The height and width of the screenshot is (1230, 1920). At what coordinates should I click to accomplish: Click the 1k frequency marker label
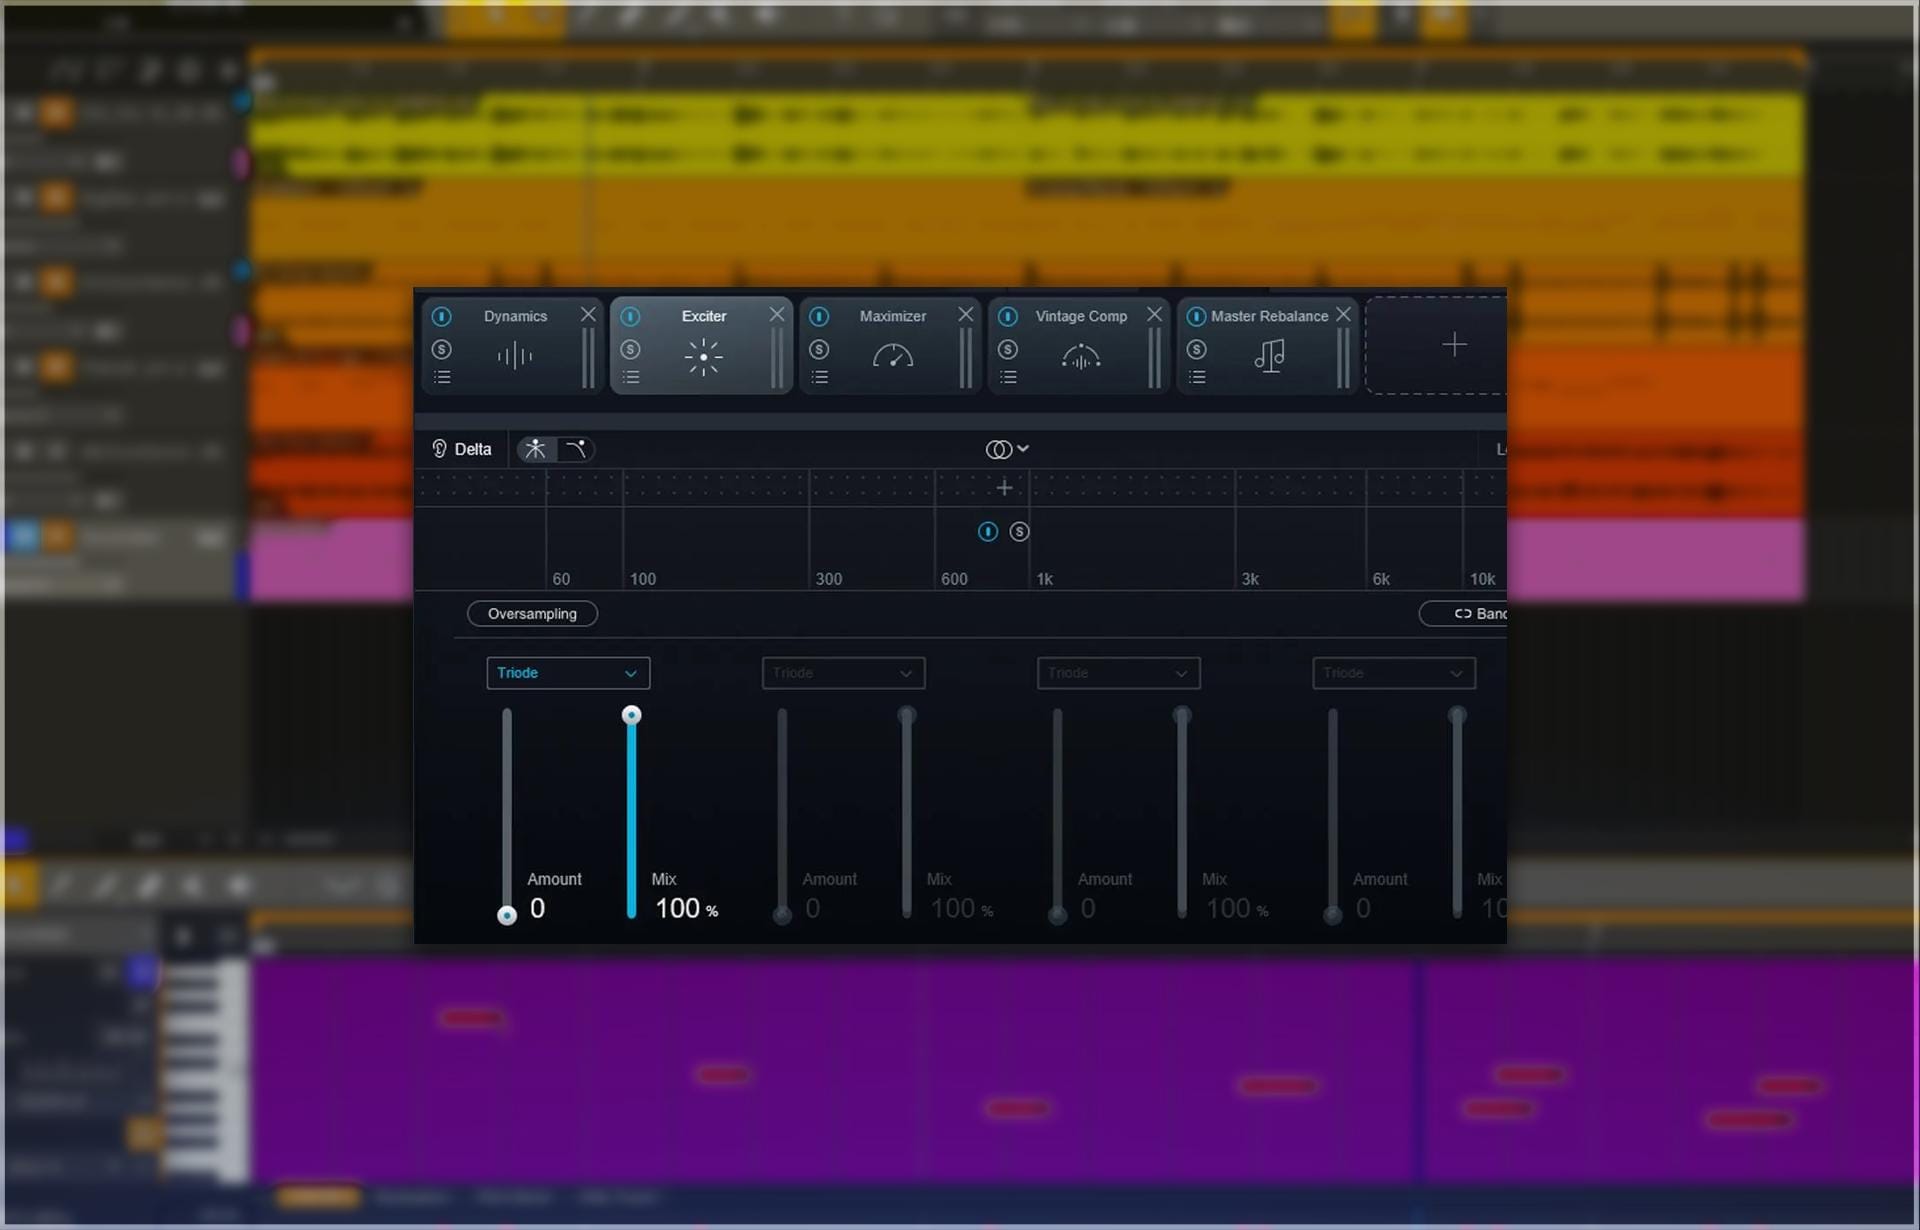tap(1044, 579)
